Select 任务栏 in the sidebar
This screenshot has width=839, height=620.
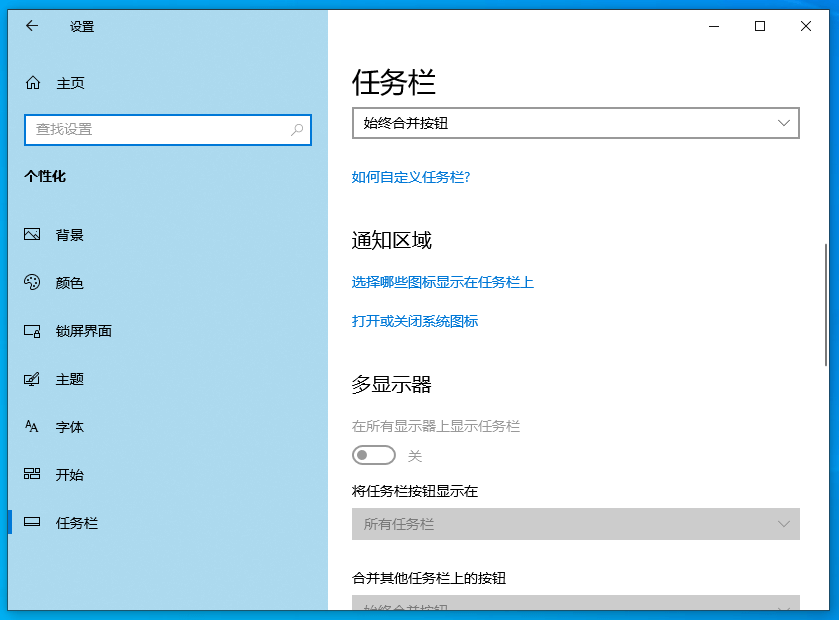click(76, 523)
